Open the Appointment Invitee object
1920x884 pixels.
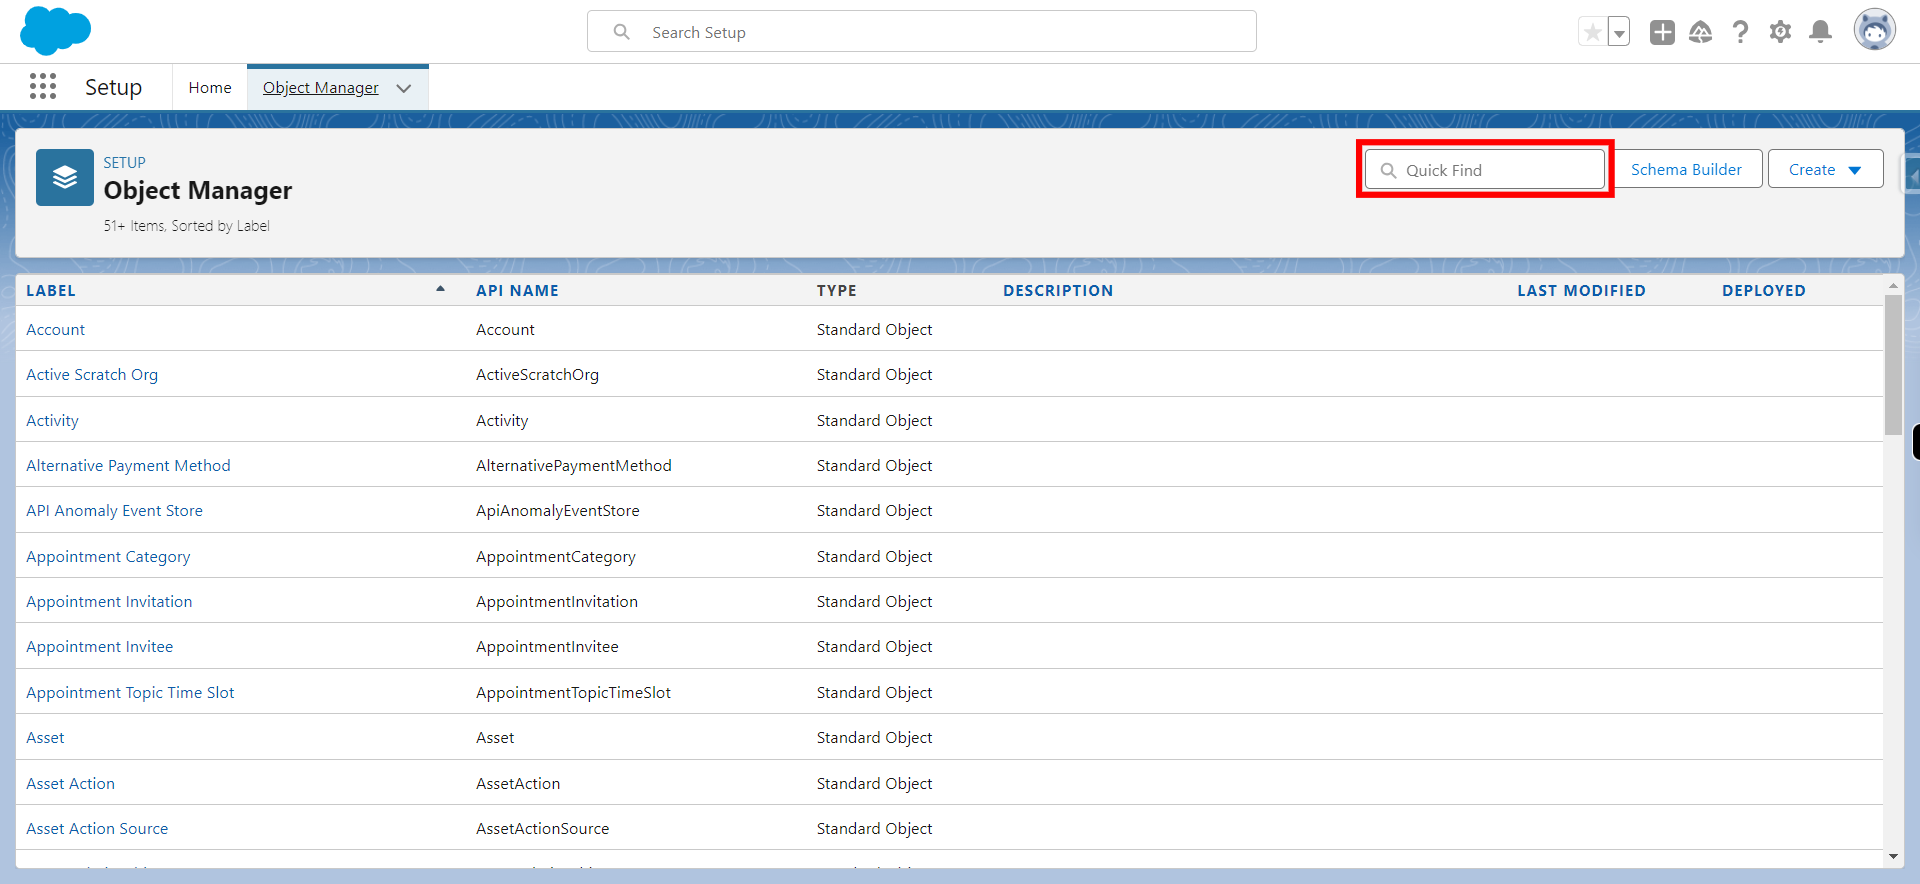(x=99, y=647)
